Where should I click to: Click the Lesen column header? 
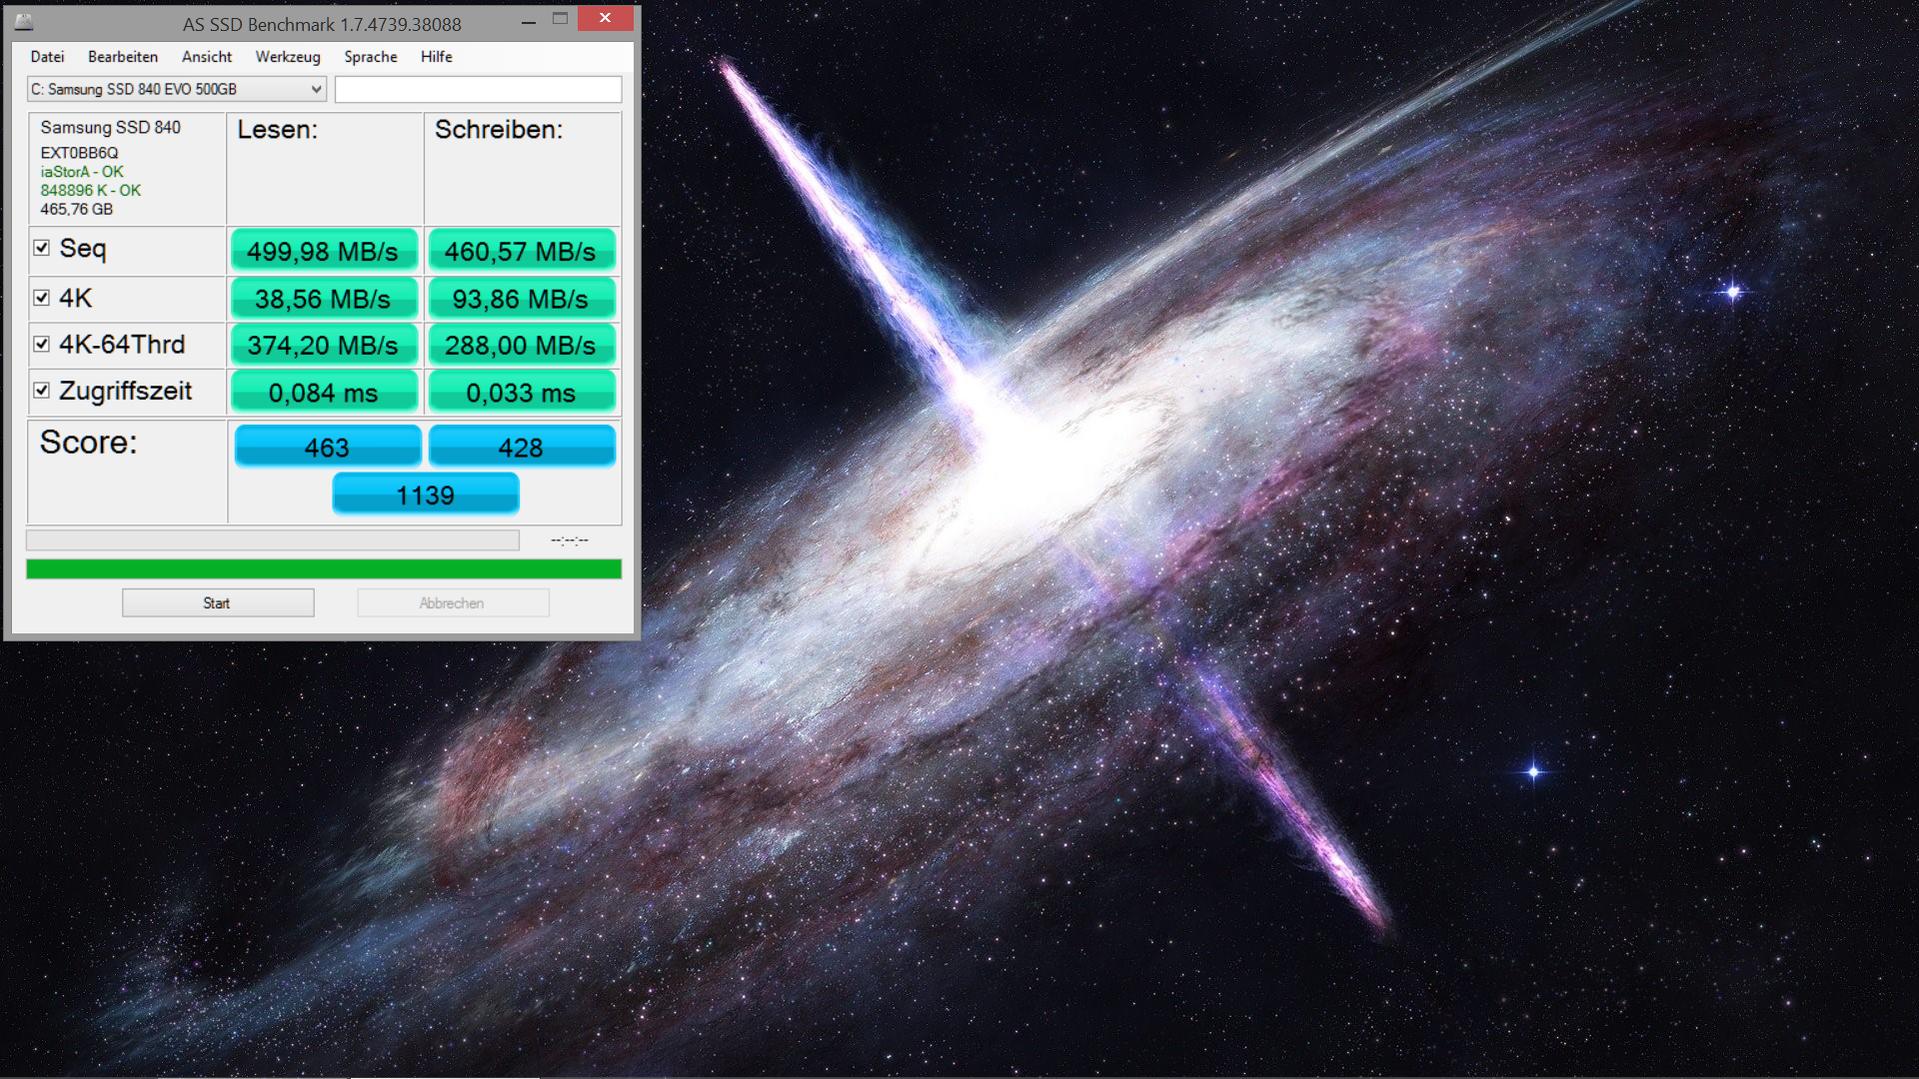(x=277, y=130)
